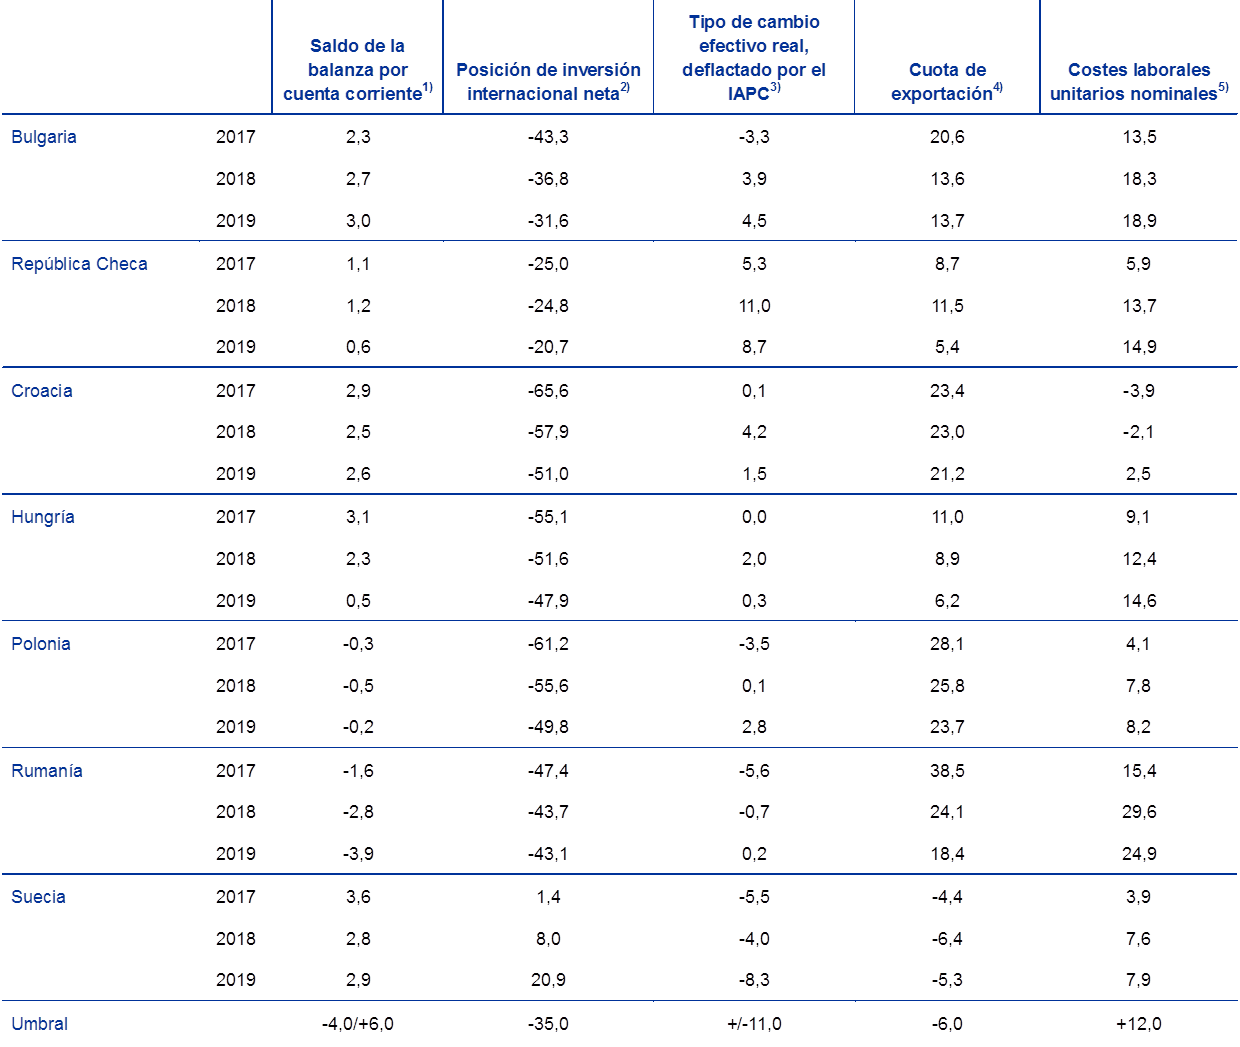Click the República Checa country label
Viewport: 1240px width, 1047px height.
point(79,264)
